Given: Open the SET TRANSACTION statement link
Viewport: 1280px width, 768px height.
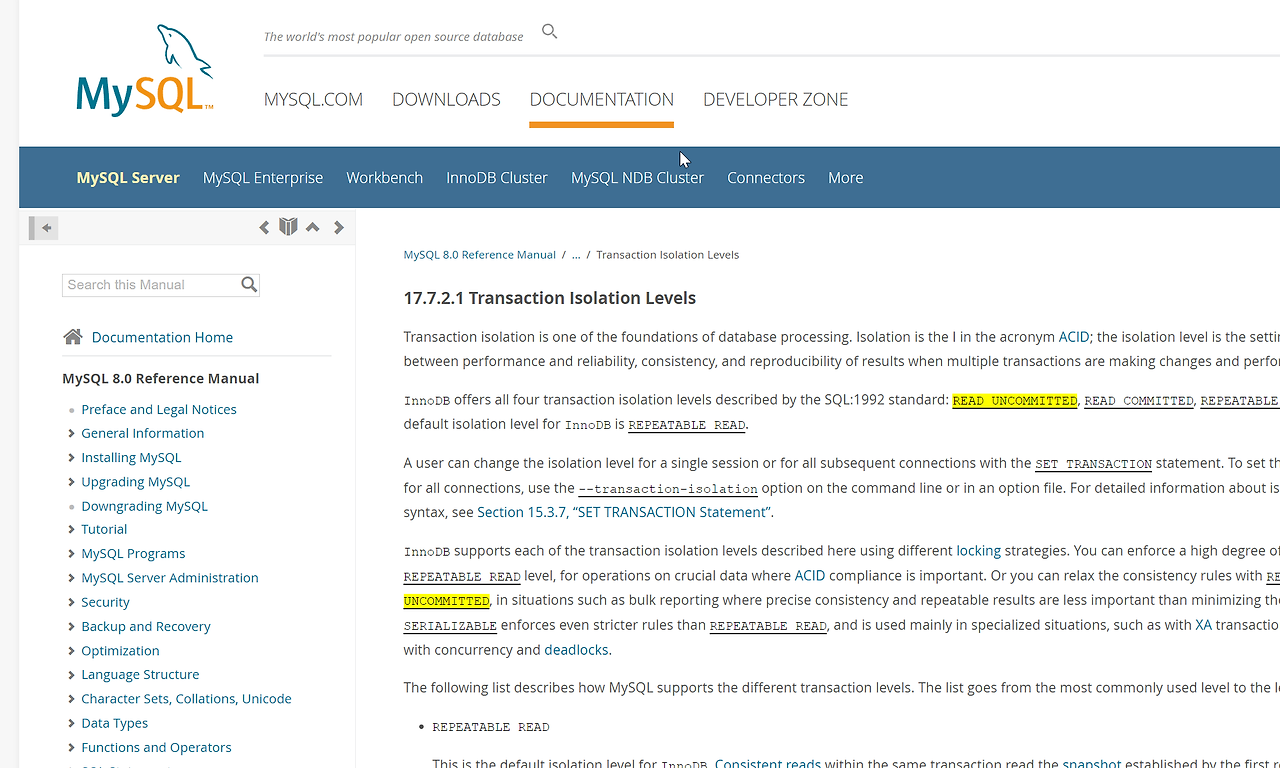Looking at the screenshot, I should click(1093, 464).
